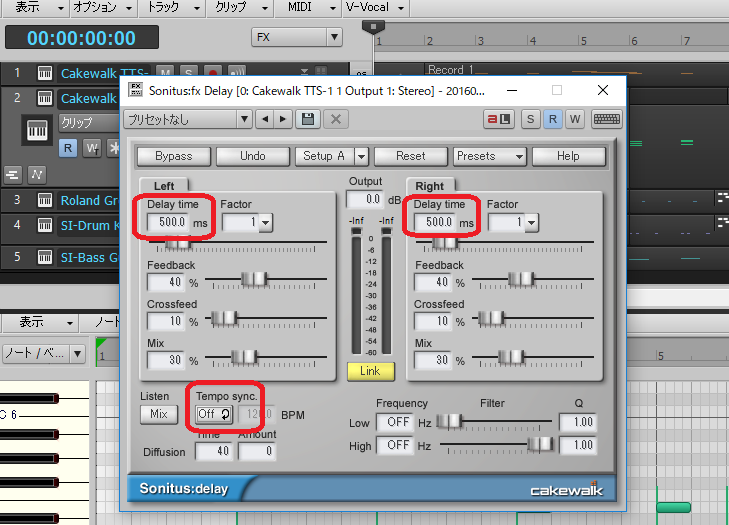The height and width of the screenshot is (525, 729).
Task: Select the Left channel tab
Action: pos(164,186)
